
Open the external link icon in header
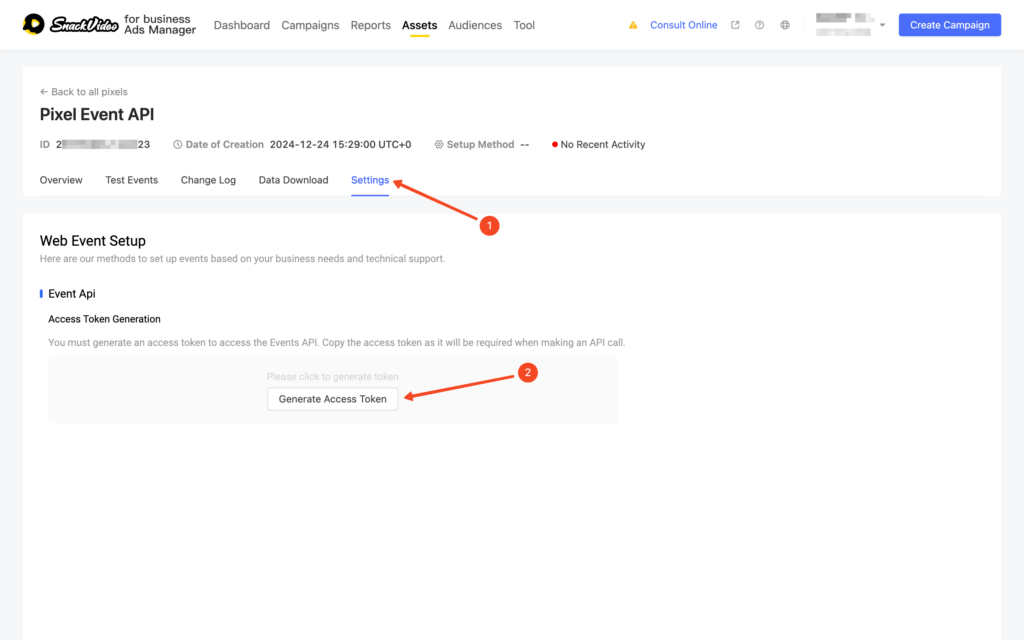click(x=735, y=25)
